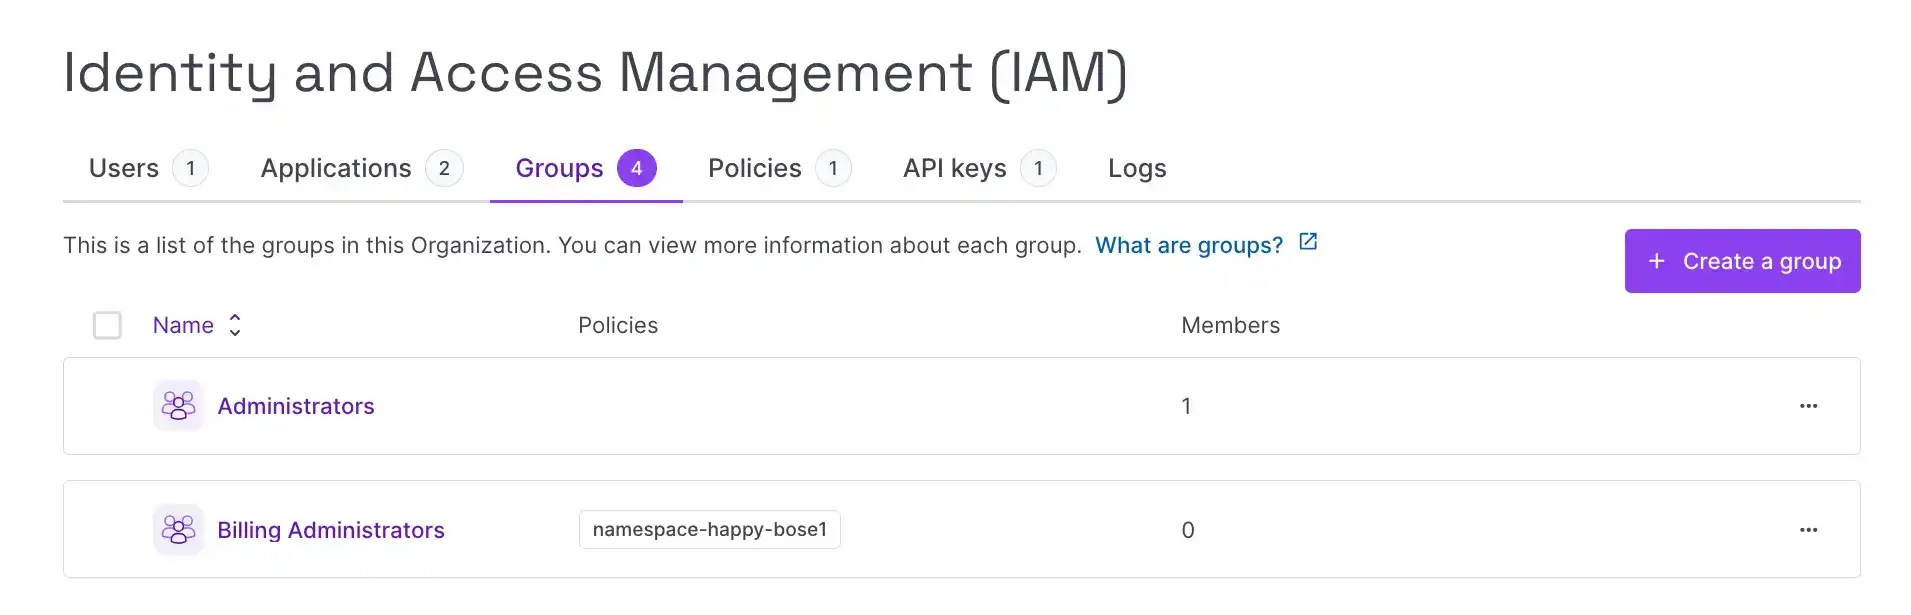The height and width of the screenshot is (615, 1911).
Task: Click the Create a group button
Action: (x=1742, y=261)
